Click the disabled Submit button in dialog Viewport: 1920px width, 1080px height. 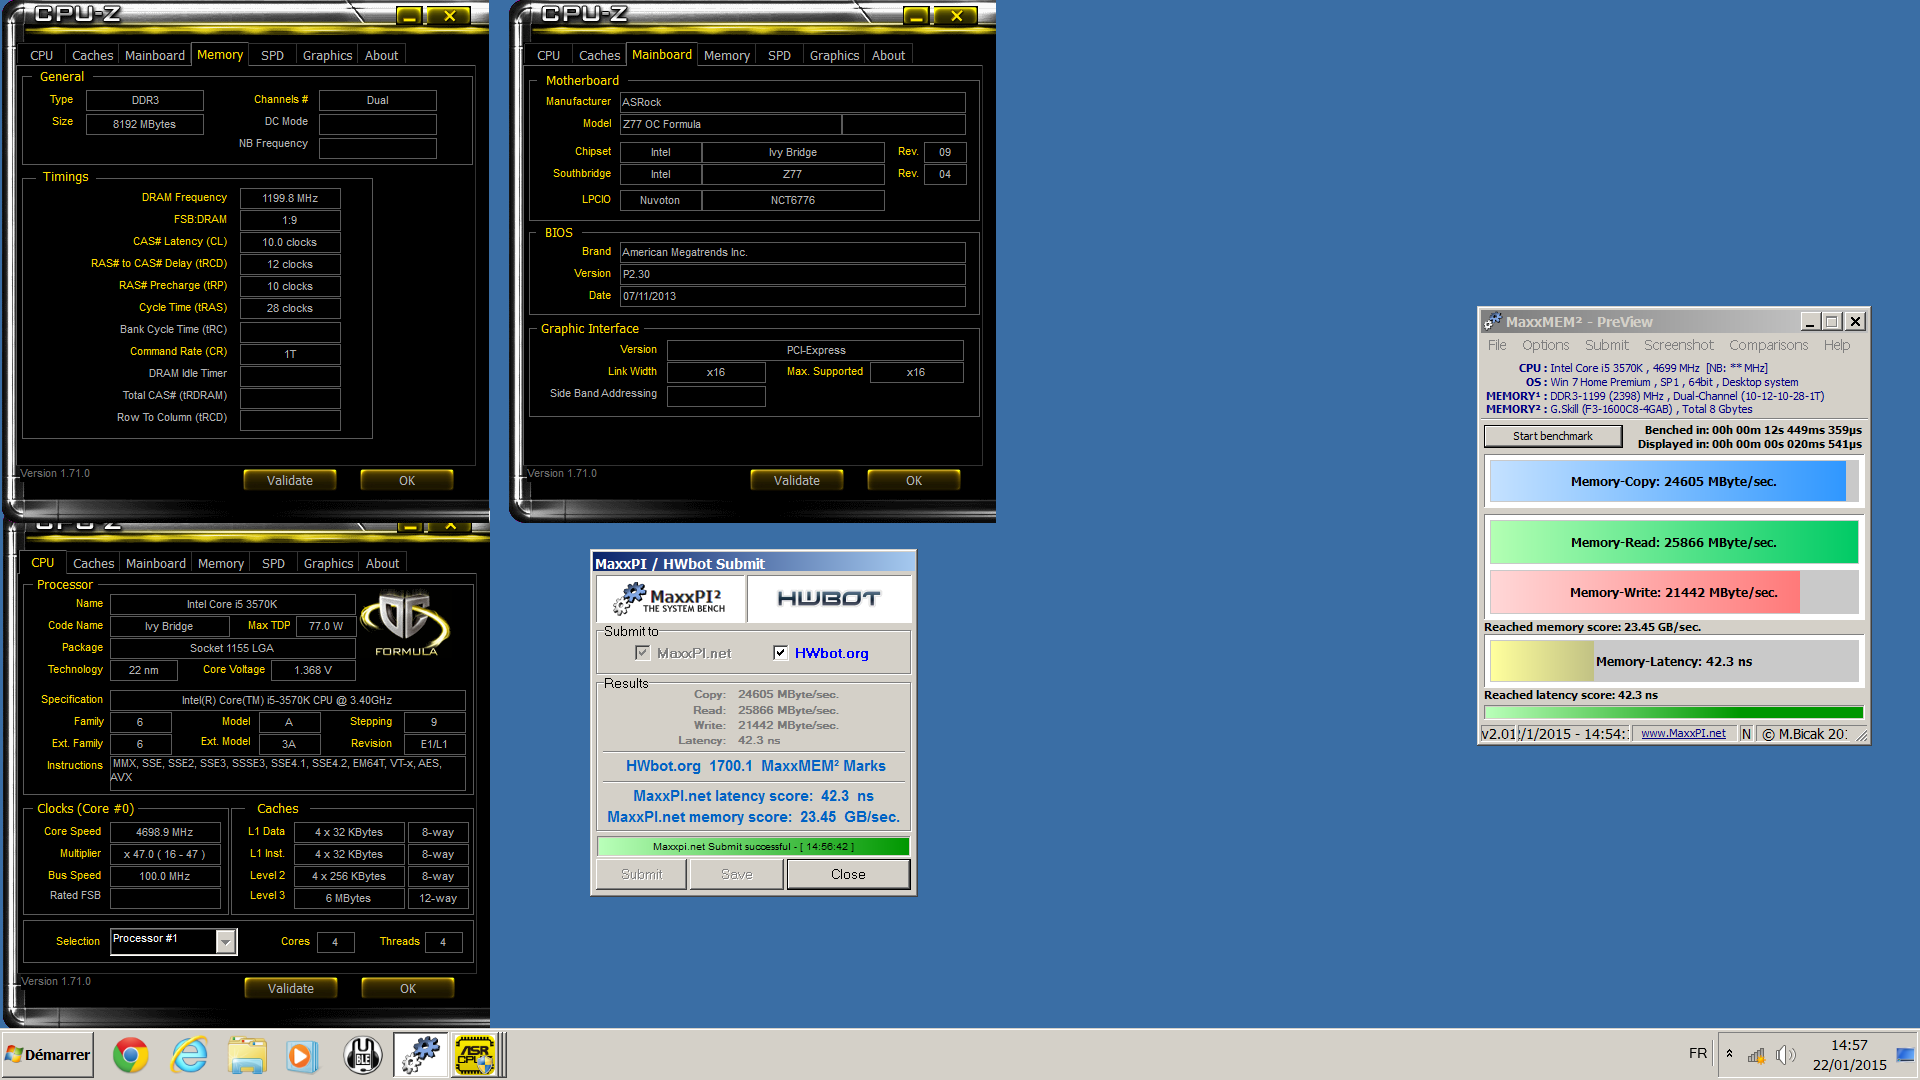coord(641,874)
